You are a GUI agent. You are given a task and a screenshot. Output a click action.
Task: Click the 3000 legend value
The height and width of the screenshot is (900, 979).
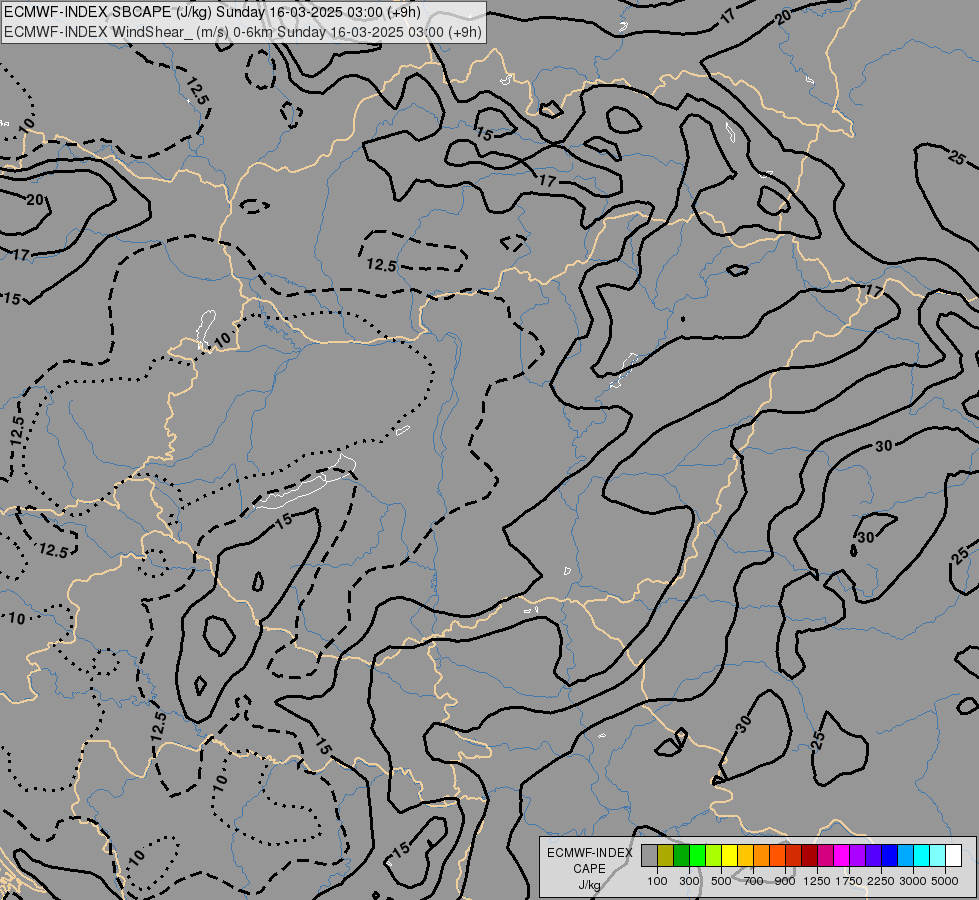pyautogui.click(x=913, y=881)
